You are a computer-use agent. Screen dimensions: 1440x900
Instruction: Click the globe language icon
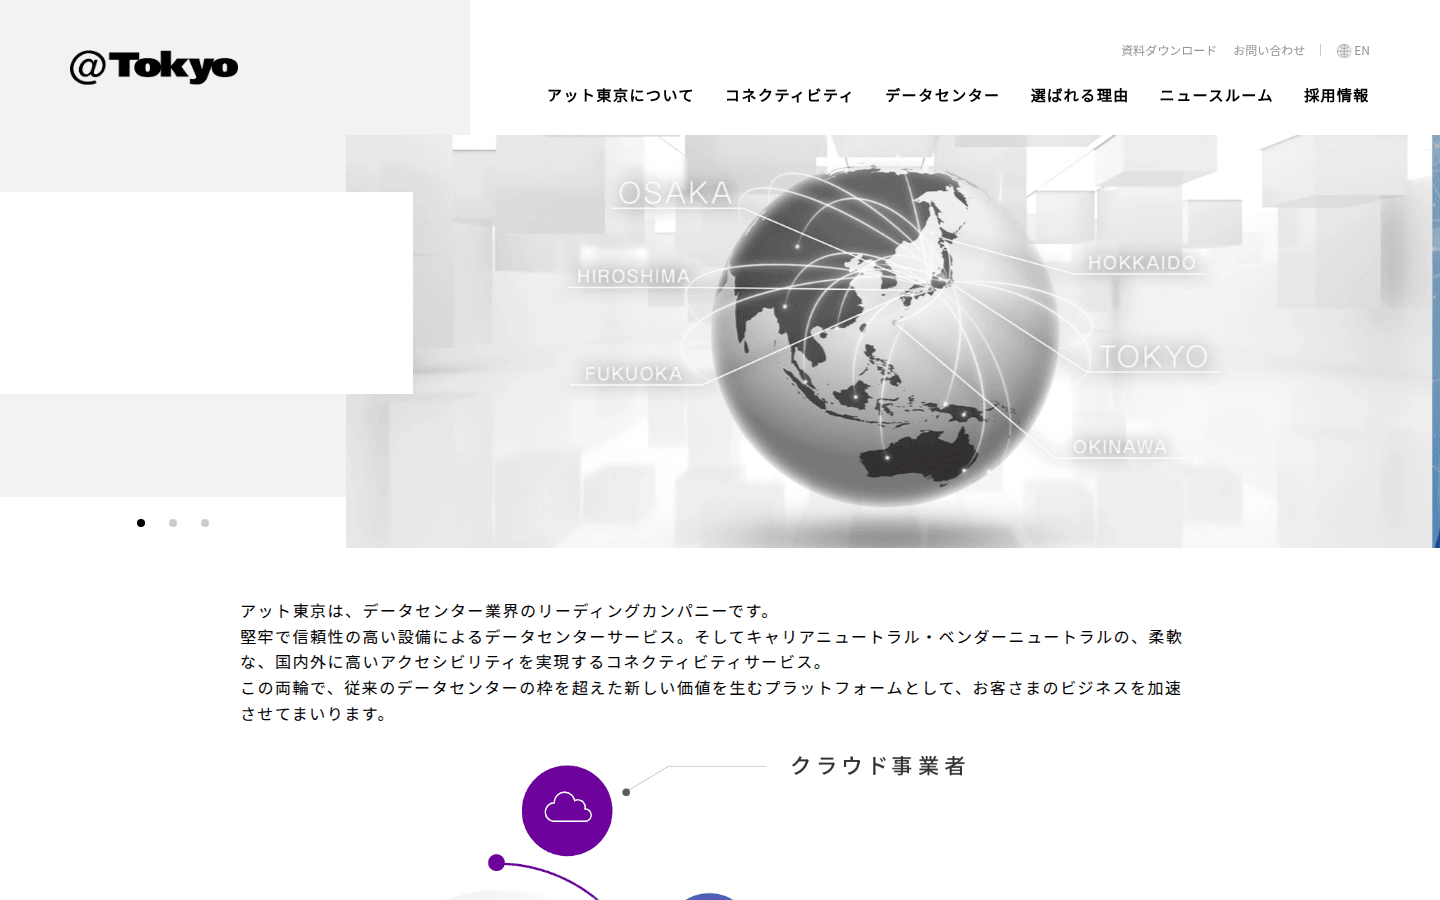(1344, 51)
